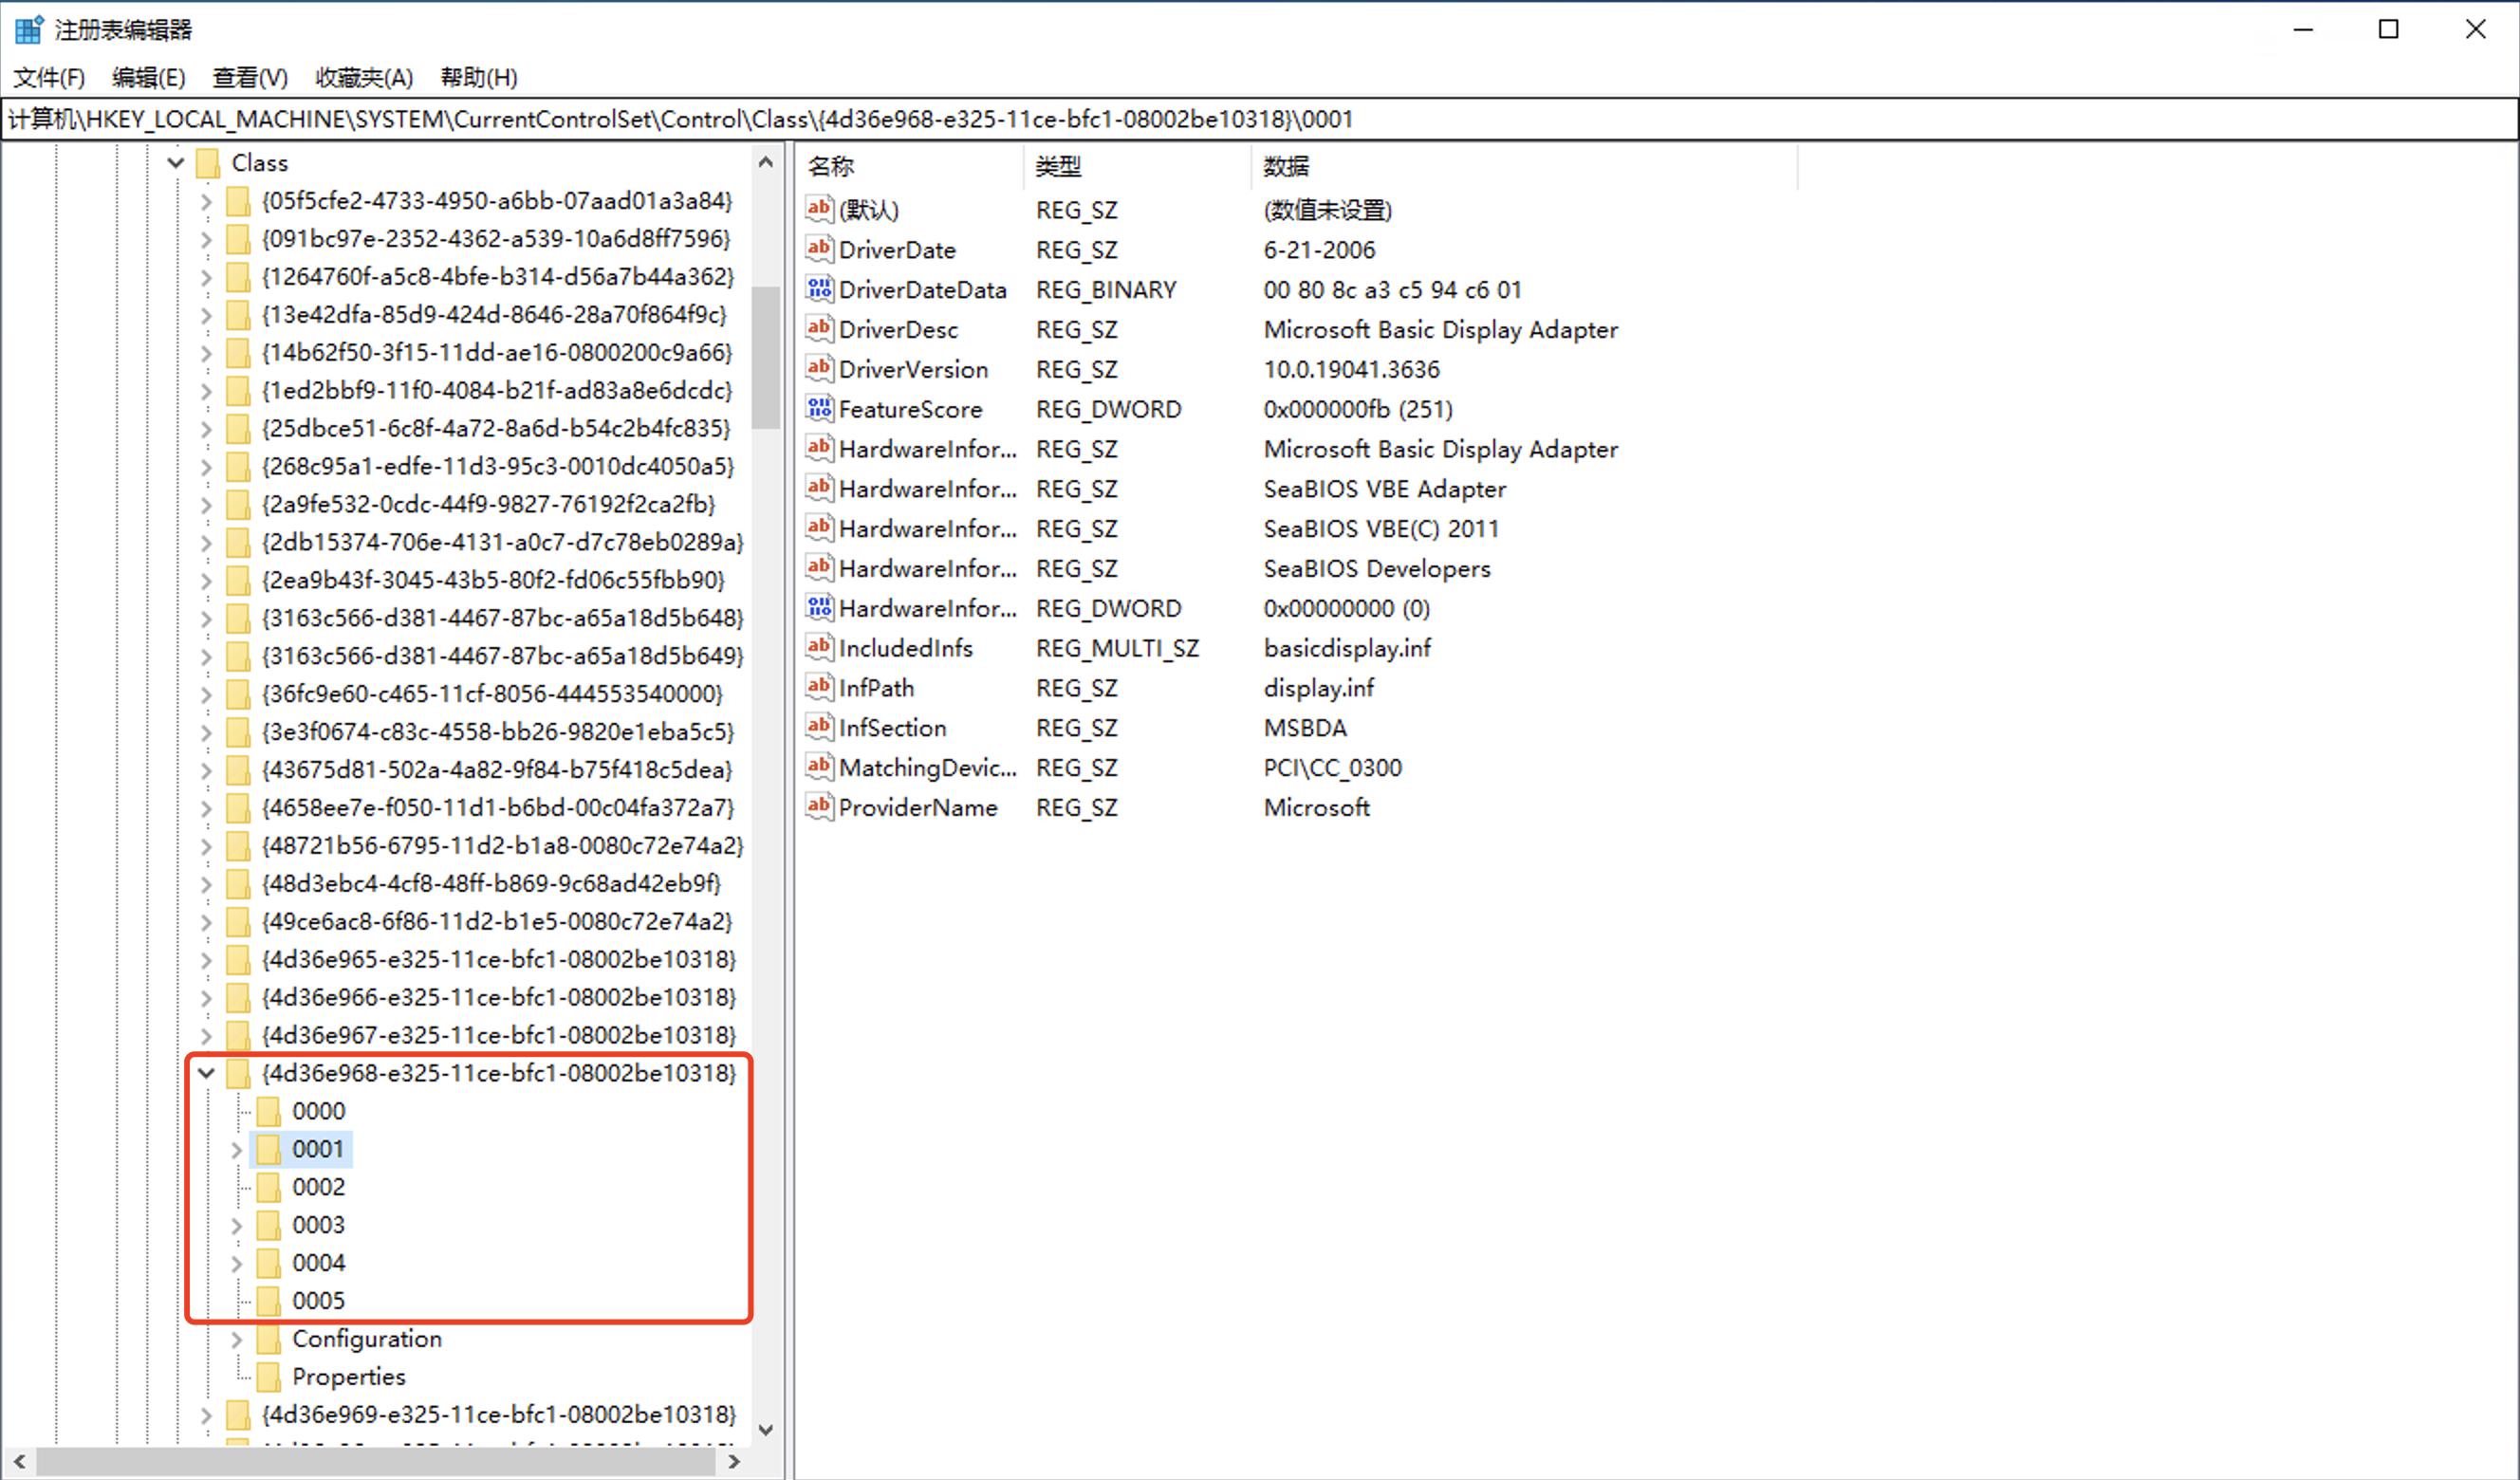Click the folder icon of key 0003

point(268,1225)
